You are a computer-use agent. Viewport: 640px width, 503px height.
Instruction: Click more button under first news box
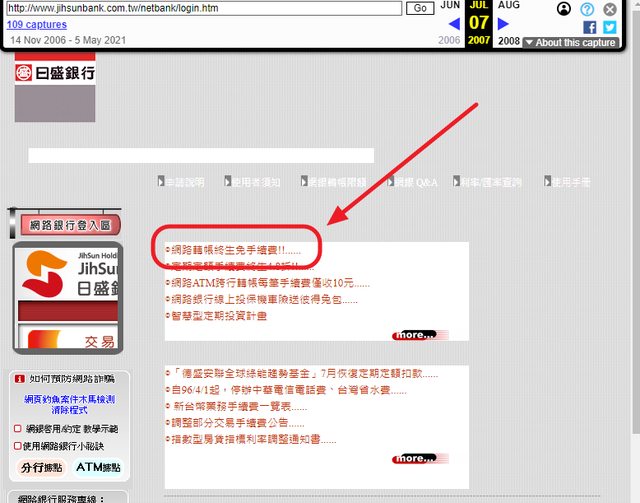pos(414,335)
